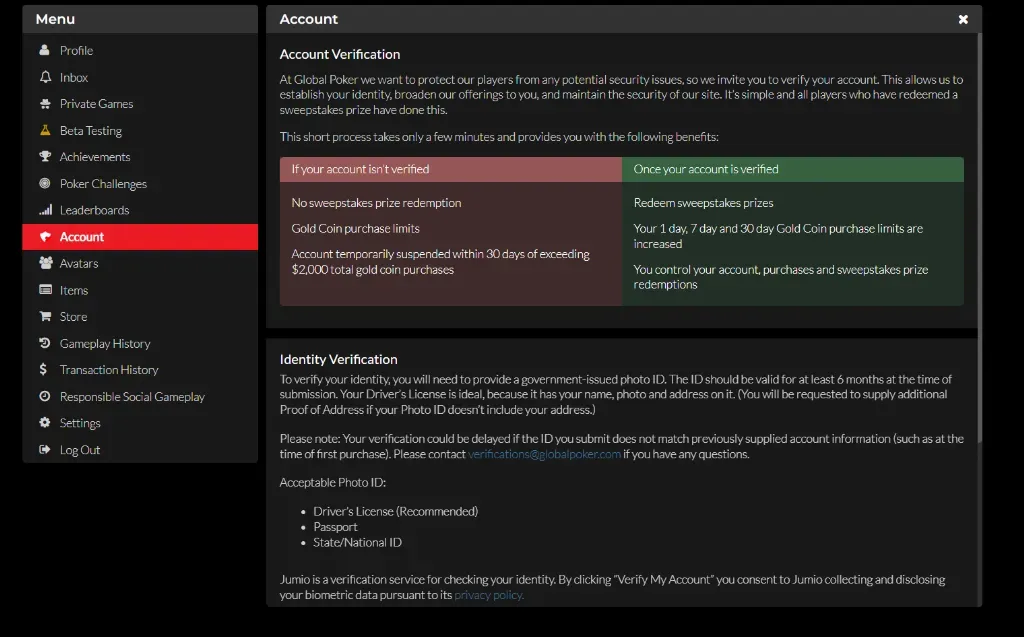This screenshot has width=1024, height=637.
Task: Click the Account panel vertical scrollbar
Action: pyautogui.click(x=980, y=238)
